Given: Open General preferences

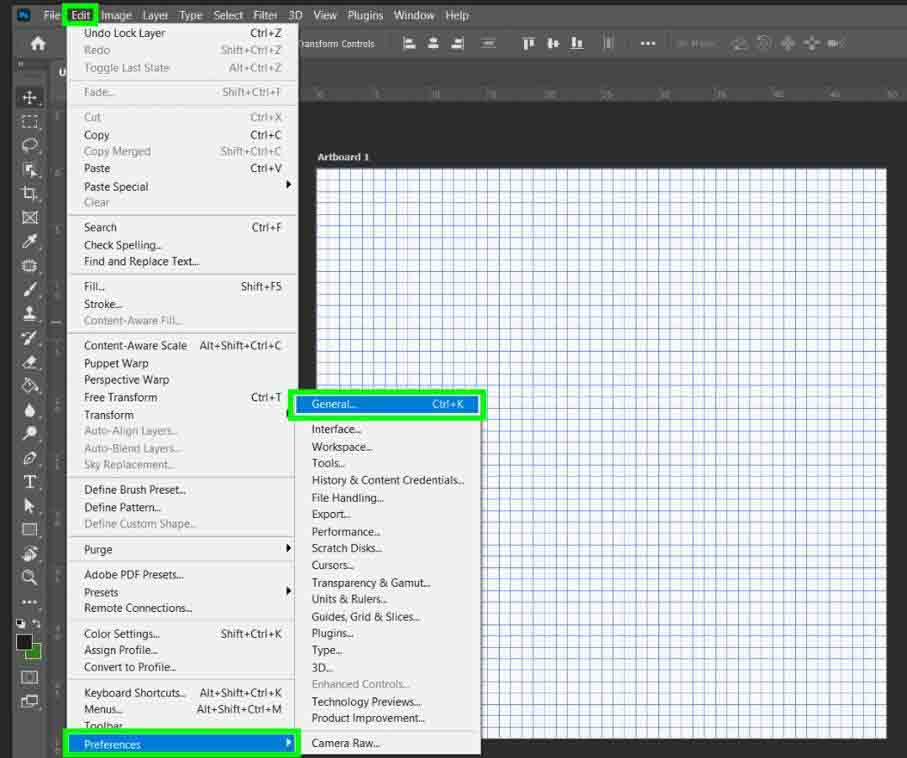Looking at the screenshot, I should [x=387, y=404].
